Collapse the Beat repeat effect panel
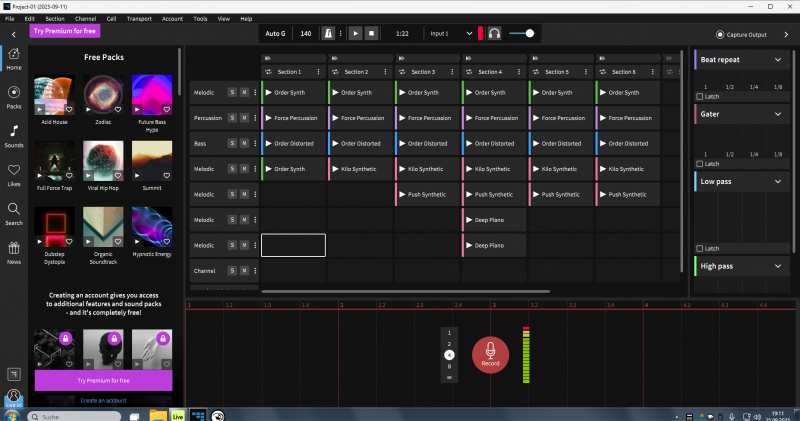800x421 pixels. (778, 60)
